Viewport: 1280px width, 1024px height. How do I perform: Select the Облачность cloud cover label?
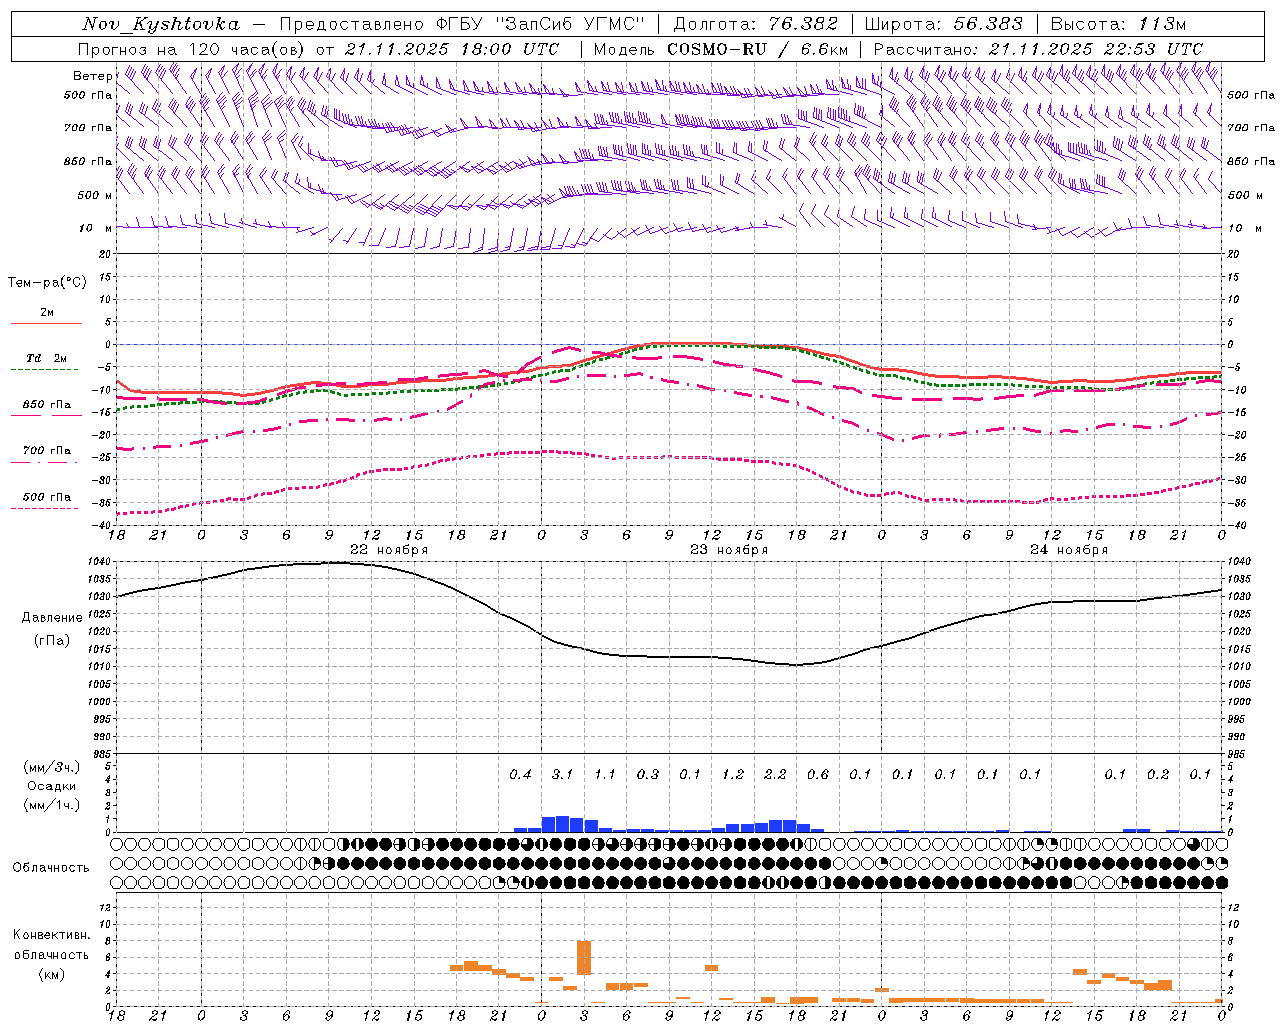pos(51,868)
